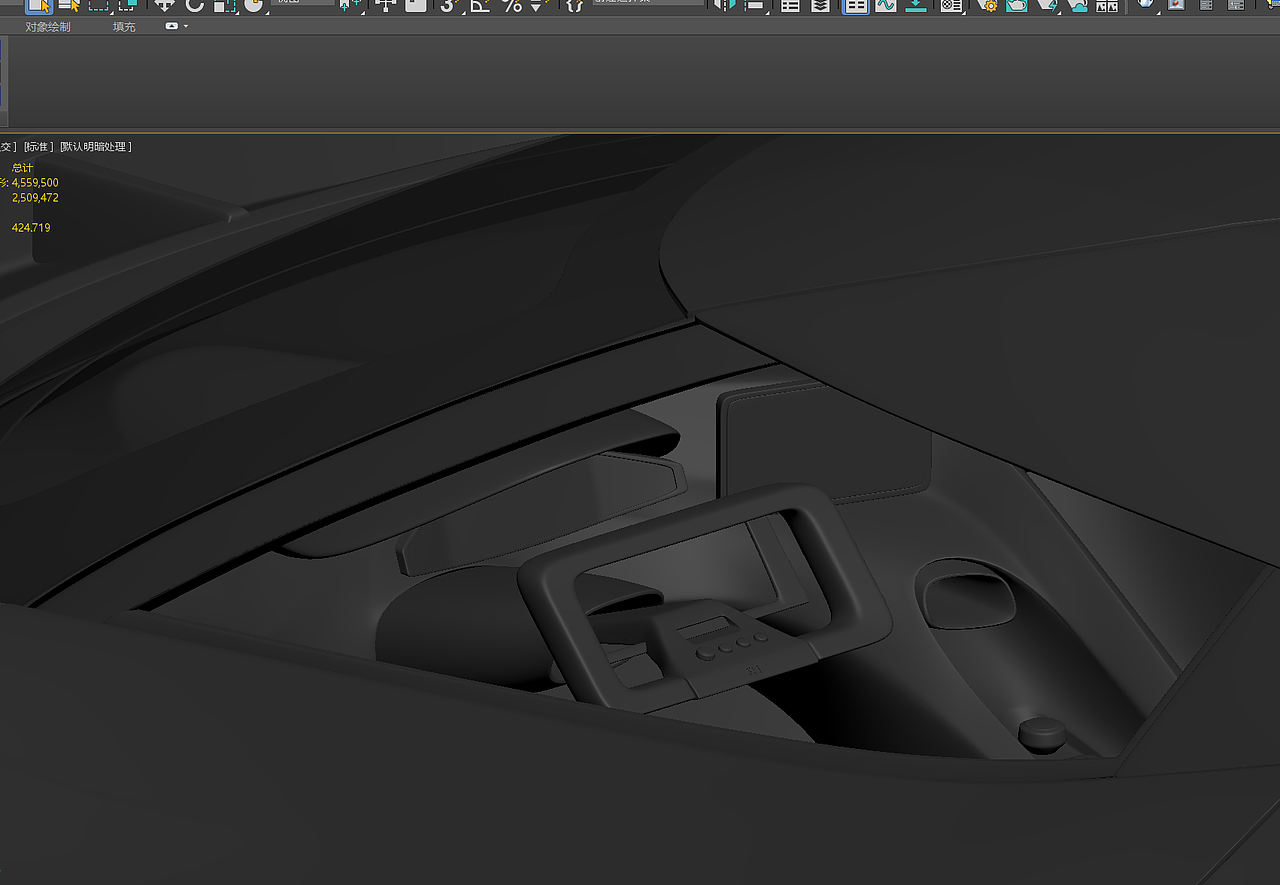This screenshot has width=1280, height=885.
Task: Toggle Percent Snap
Action: [512, 4]
